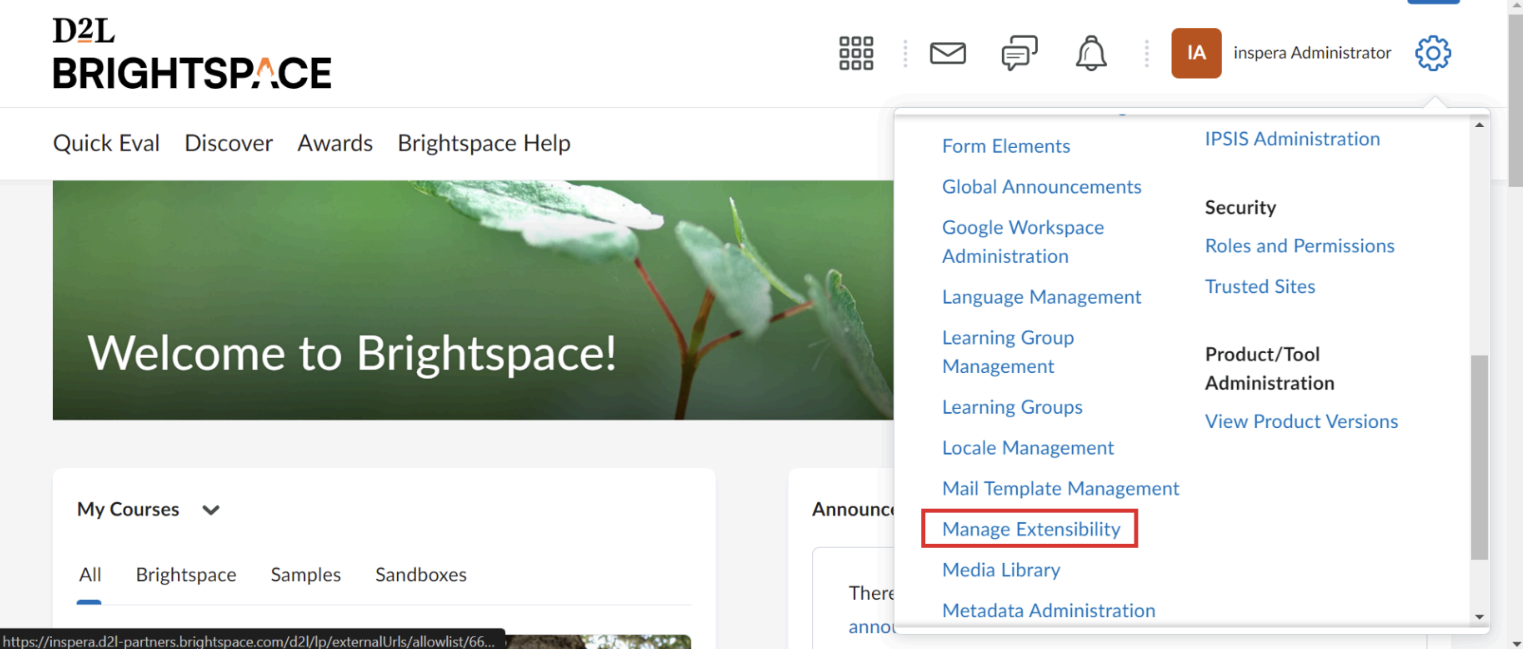Open Quick Eval in the navbar
The image size is (1523, 649).
(106, 143)
